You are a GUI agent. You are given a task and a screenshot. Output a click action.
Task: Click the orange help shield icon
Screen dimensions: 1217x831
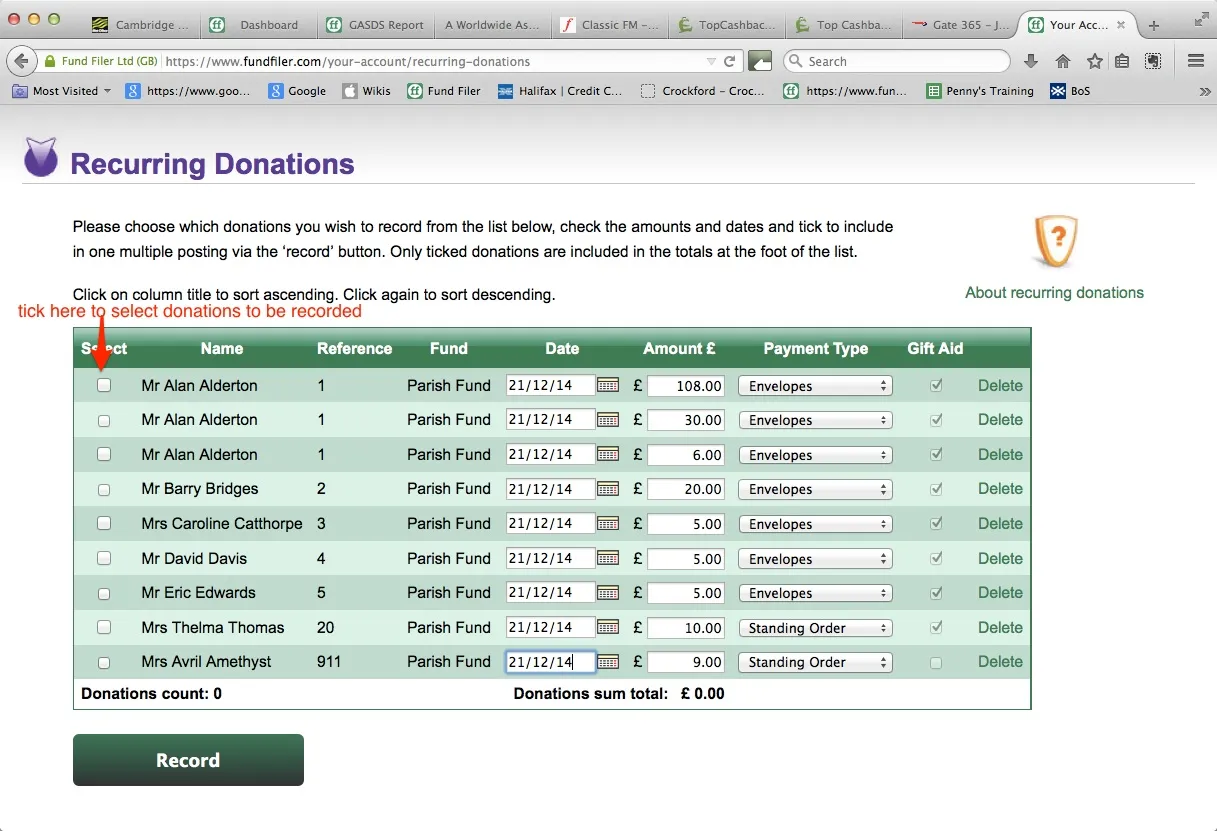tap(1054, 241)
